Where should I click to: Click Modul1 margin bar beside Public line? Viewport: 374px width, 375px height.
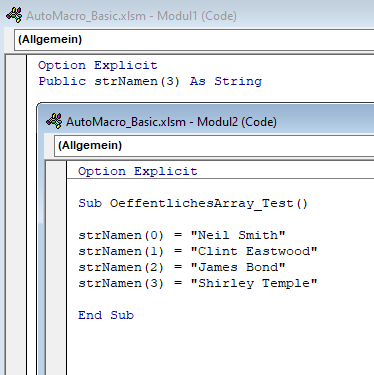pyautogui.click(x=16, y=81)
